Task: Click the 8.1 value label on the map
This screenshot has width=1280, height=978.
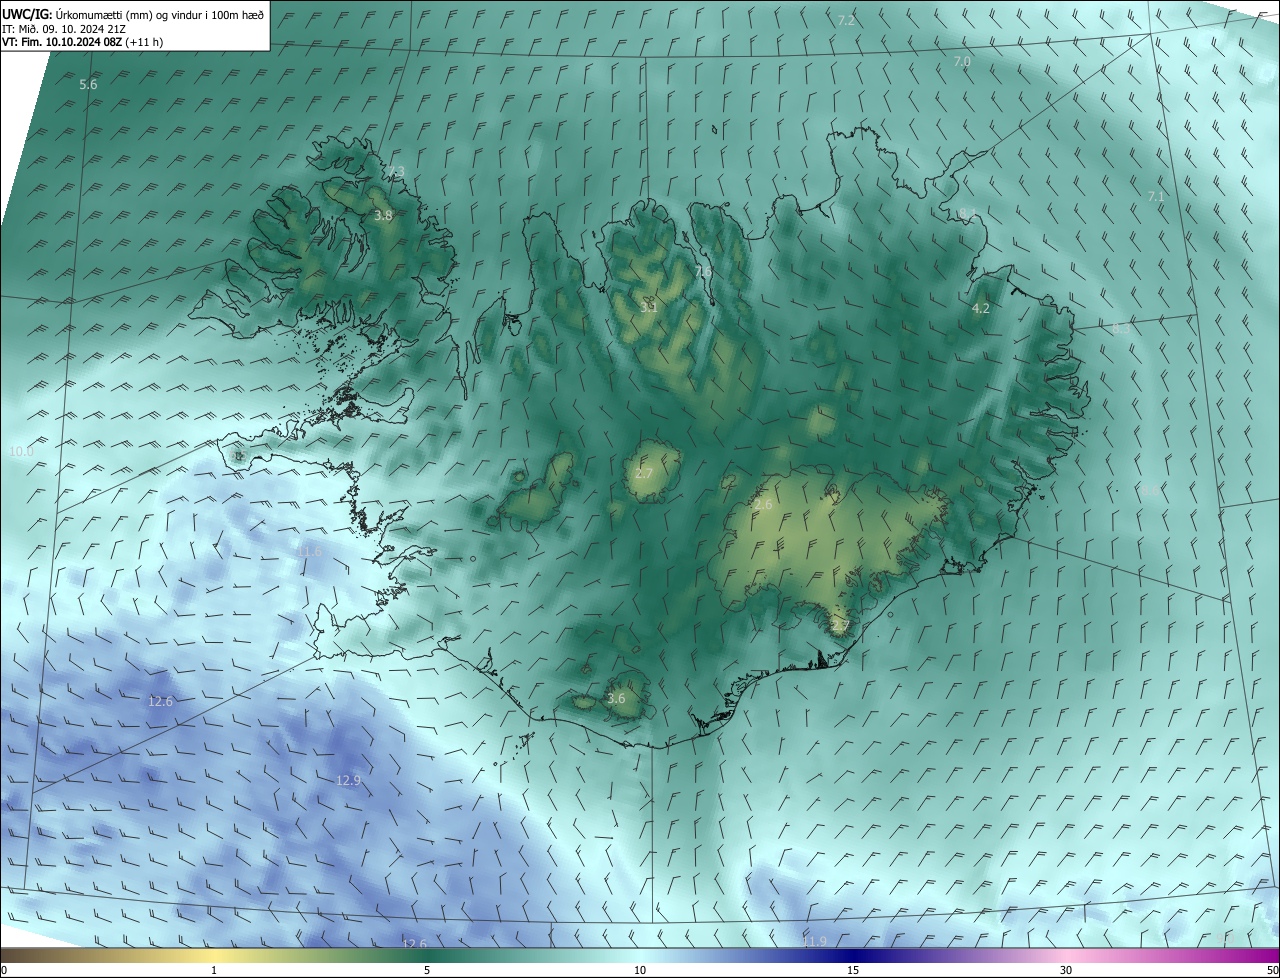Action: 967,214
